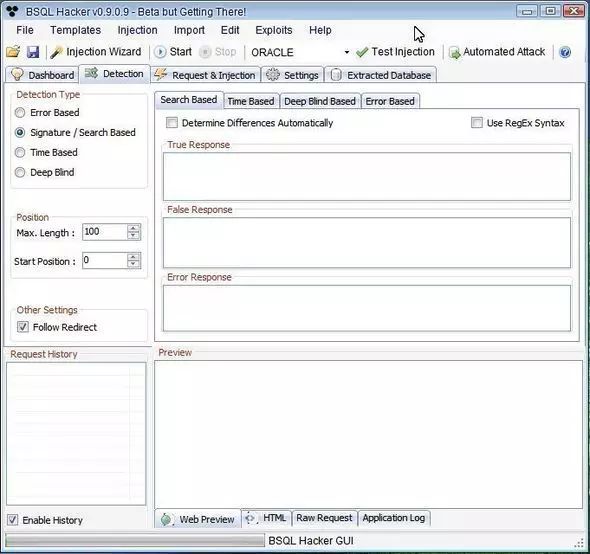This screenshot has width=590, height=554.
Task: Switch to the Error Based sub-tab
Action: pos(390,101)
